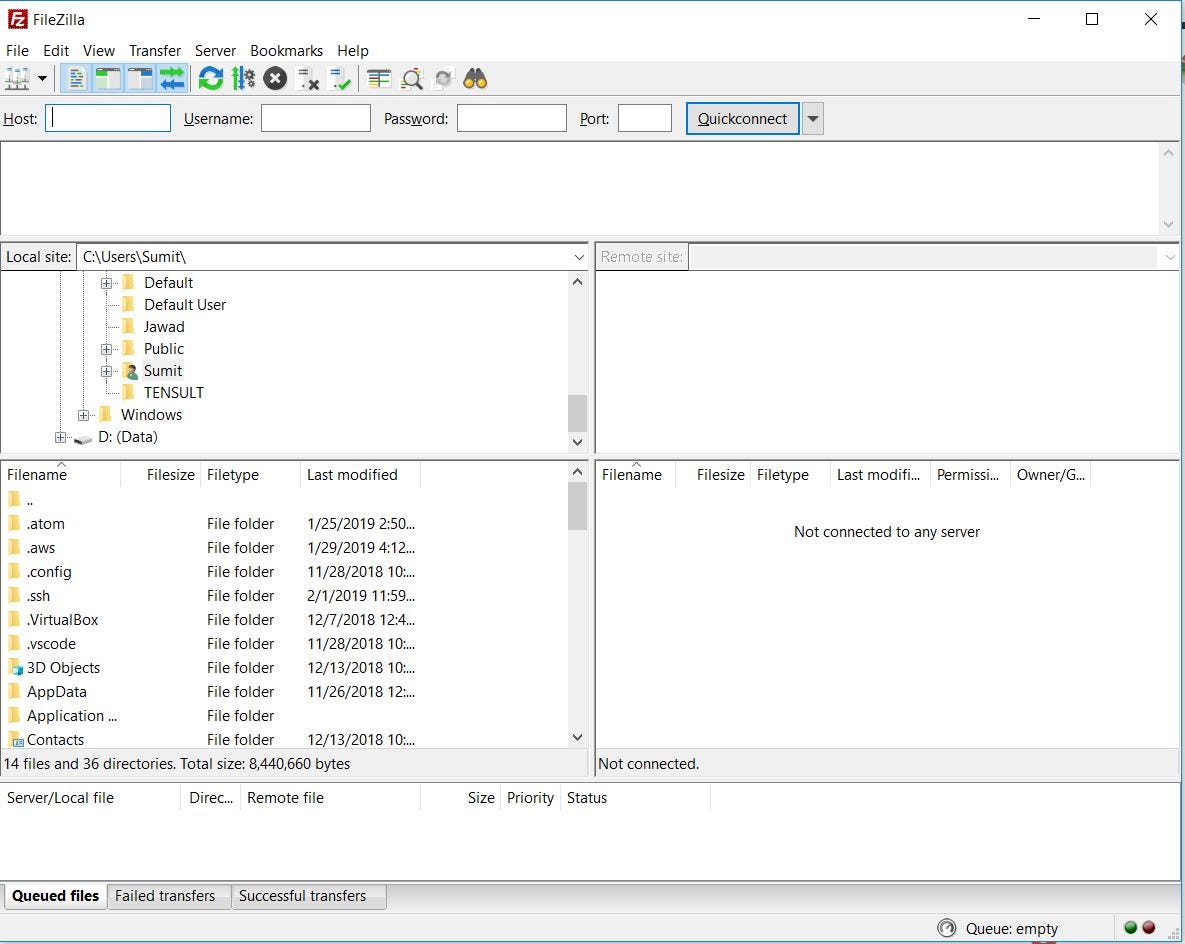Cancel the current operation
The height and width of the screenshot is (944, 1185).
tap(276, 78)
